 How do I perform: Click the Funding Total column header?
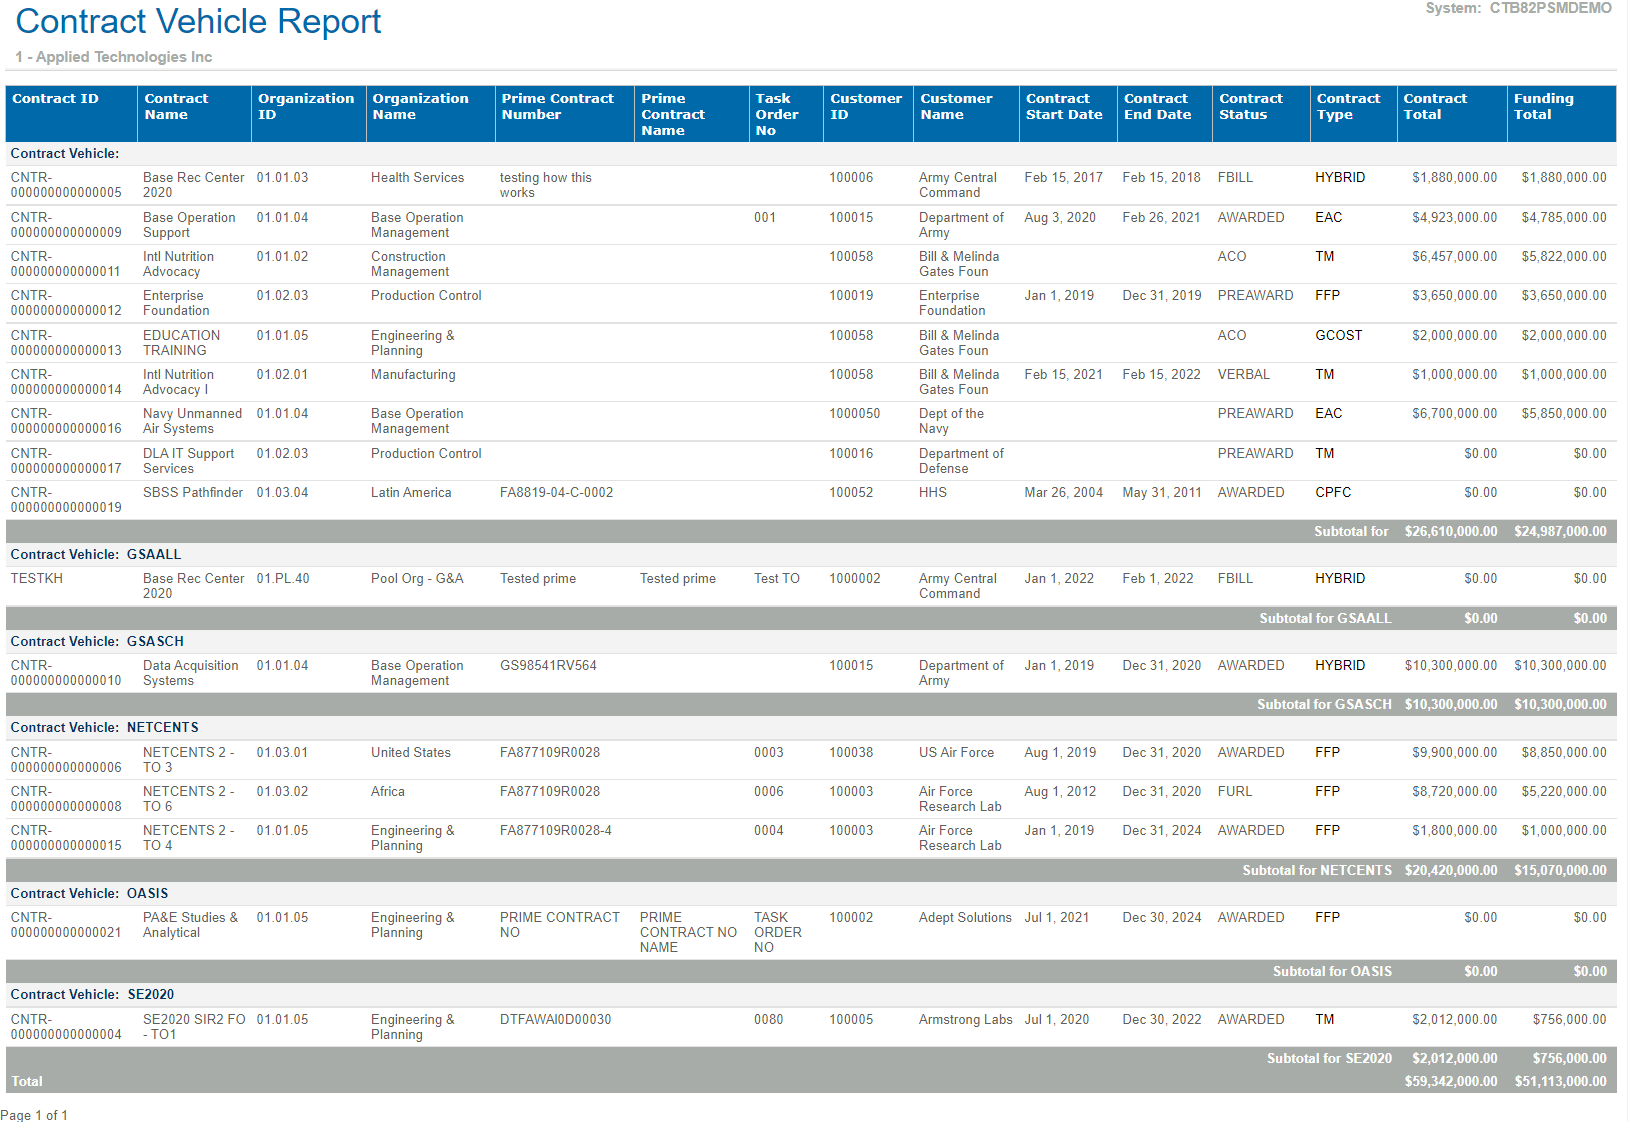pyautogui.click(x=1543, y=107)
